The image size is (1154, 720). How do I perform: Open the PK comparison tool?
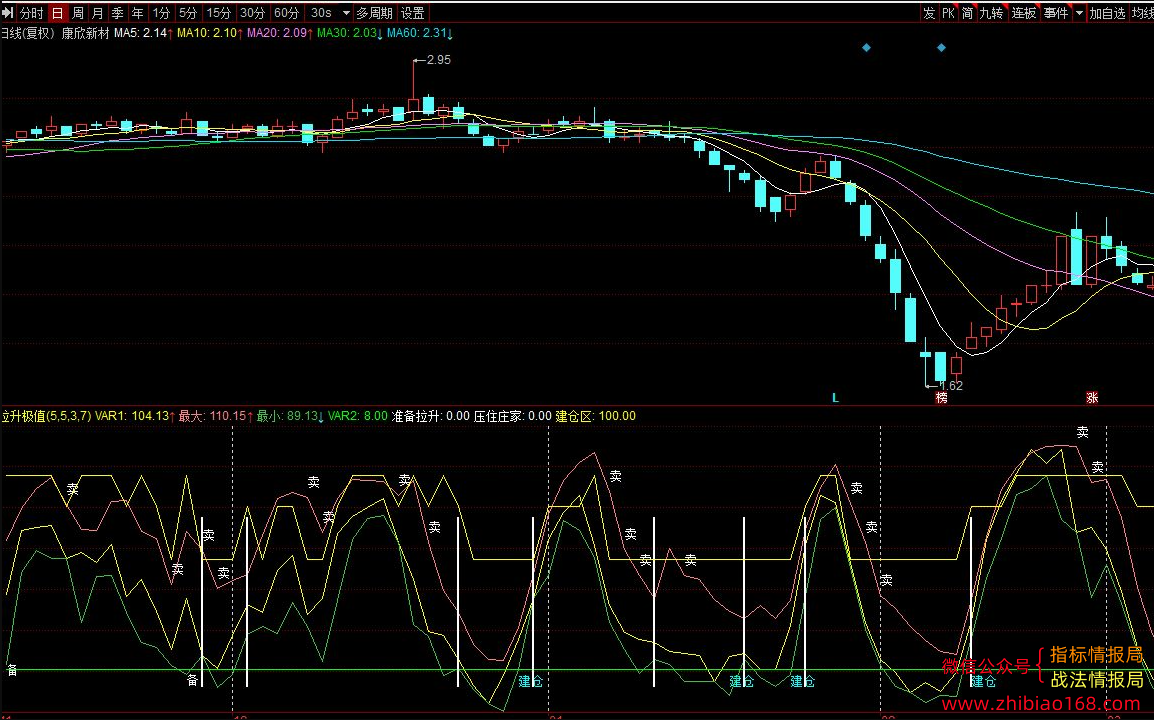point(948,13)
